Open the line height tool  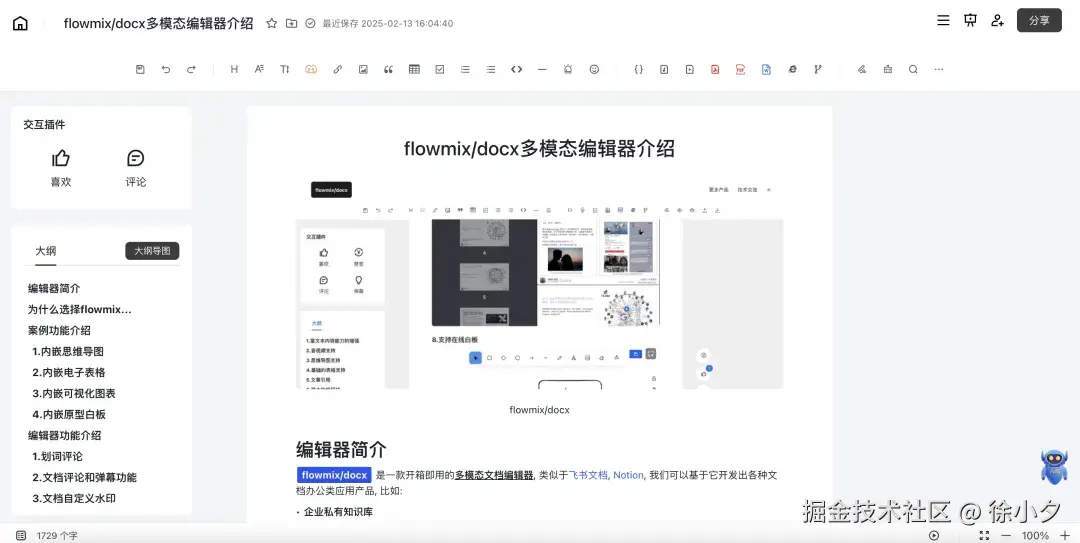tap(284, 70)
